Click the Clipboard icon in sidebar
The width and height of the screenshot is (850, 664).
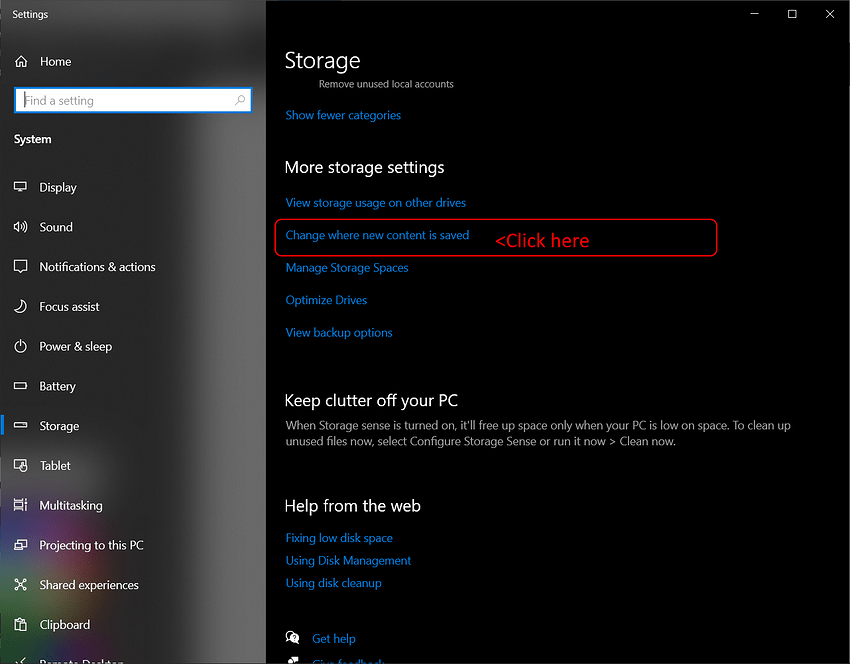click(x=21, y=625)
